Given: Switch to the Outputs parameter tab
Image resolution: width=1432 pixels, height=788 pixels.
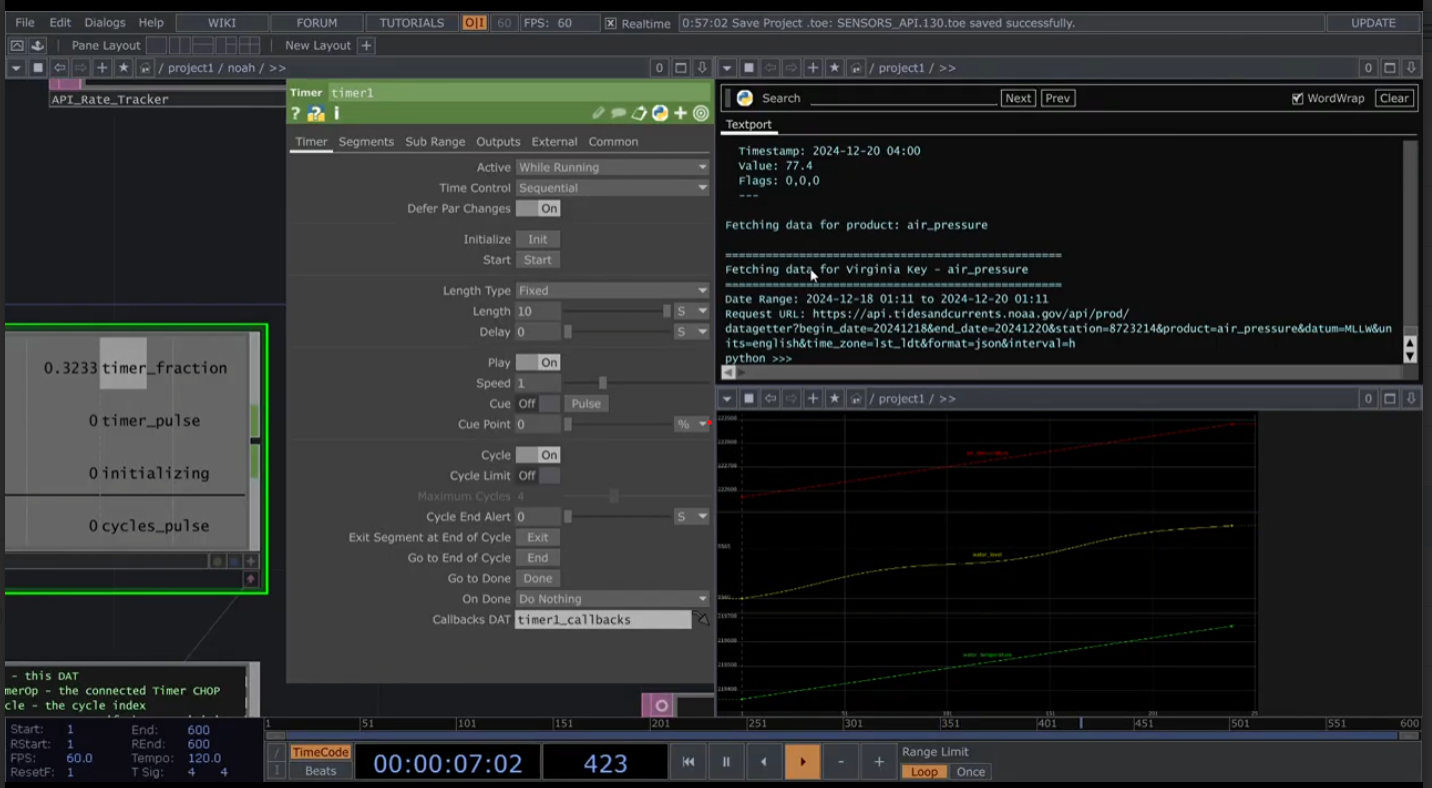Looking at the screenshot, I should pyautogui.click(x=498, y=141).
